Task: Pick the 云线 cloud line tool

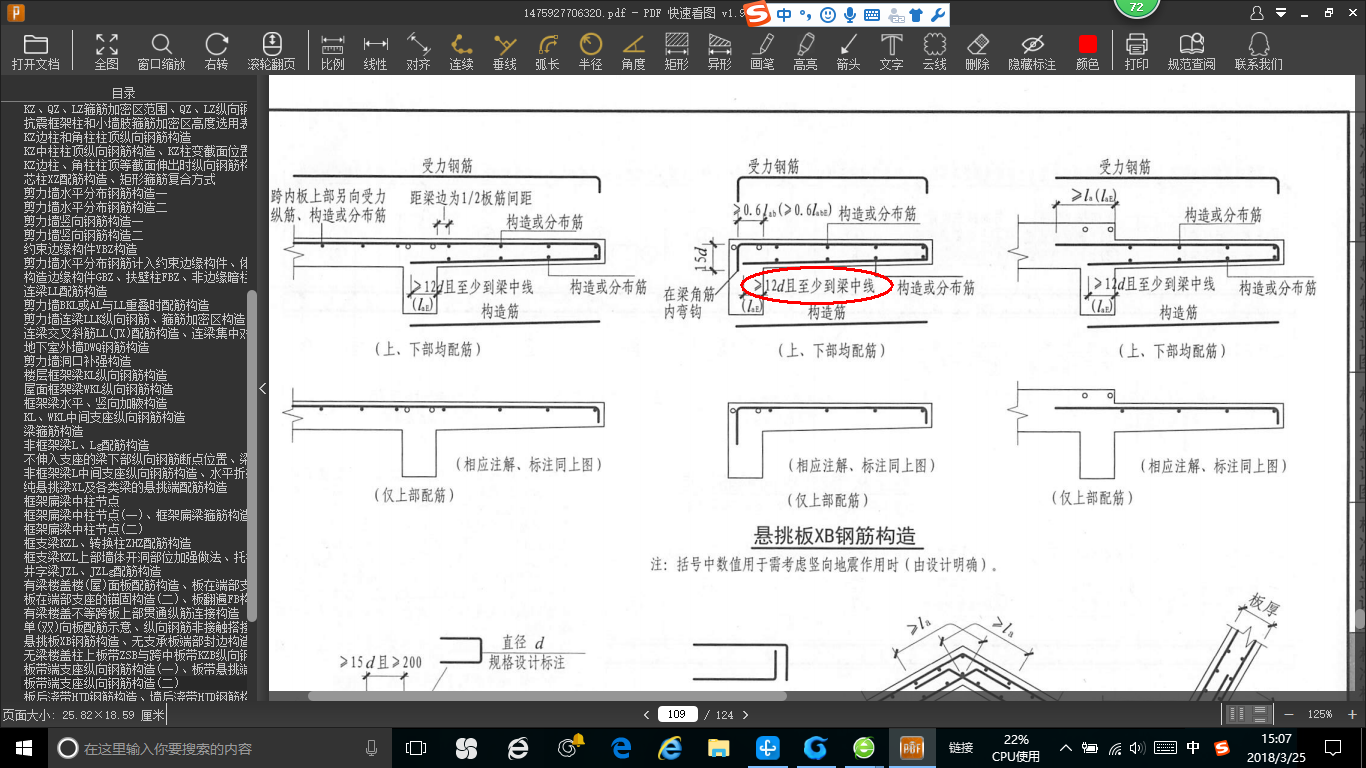Action: click(x=934, y=52)
